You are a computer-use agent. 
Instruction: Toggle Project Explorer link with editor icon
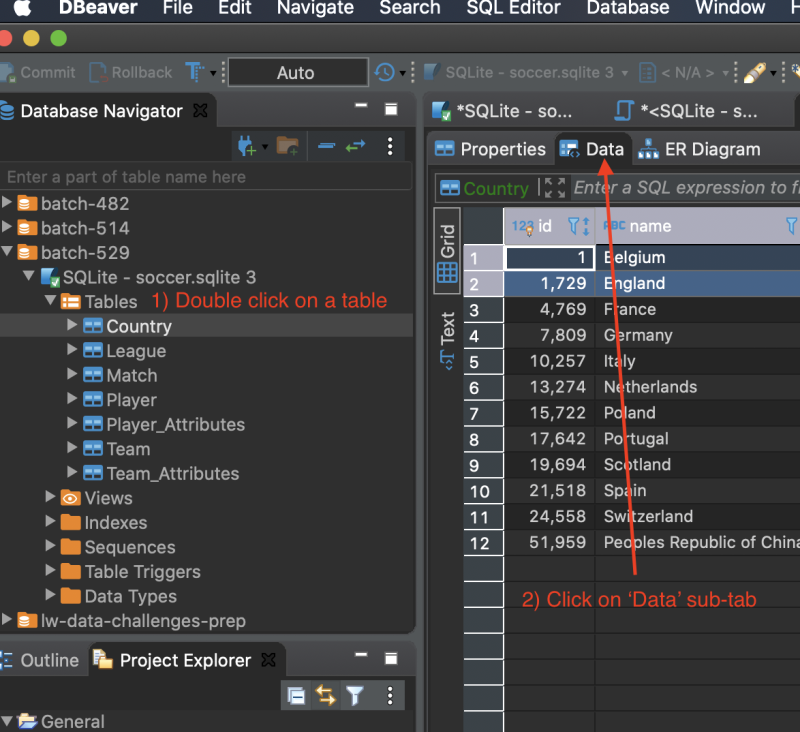click(x=326, y=695)
